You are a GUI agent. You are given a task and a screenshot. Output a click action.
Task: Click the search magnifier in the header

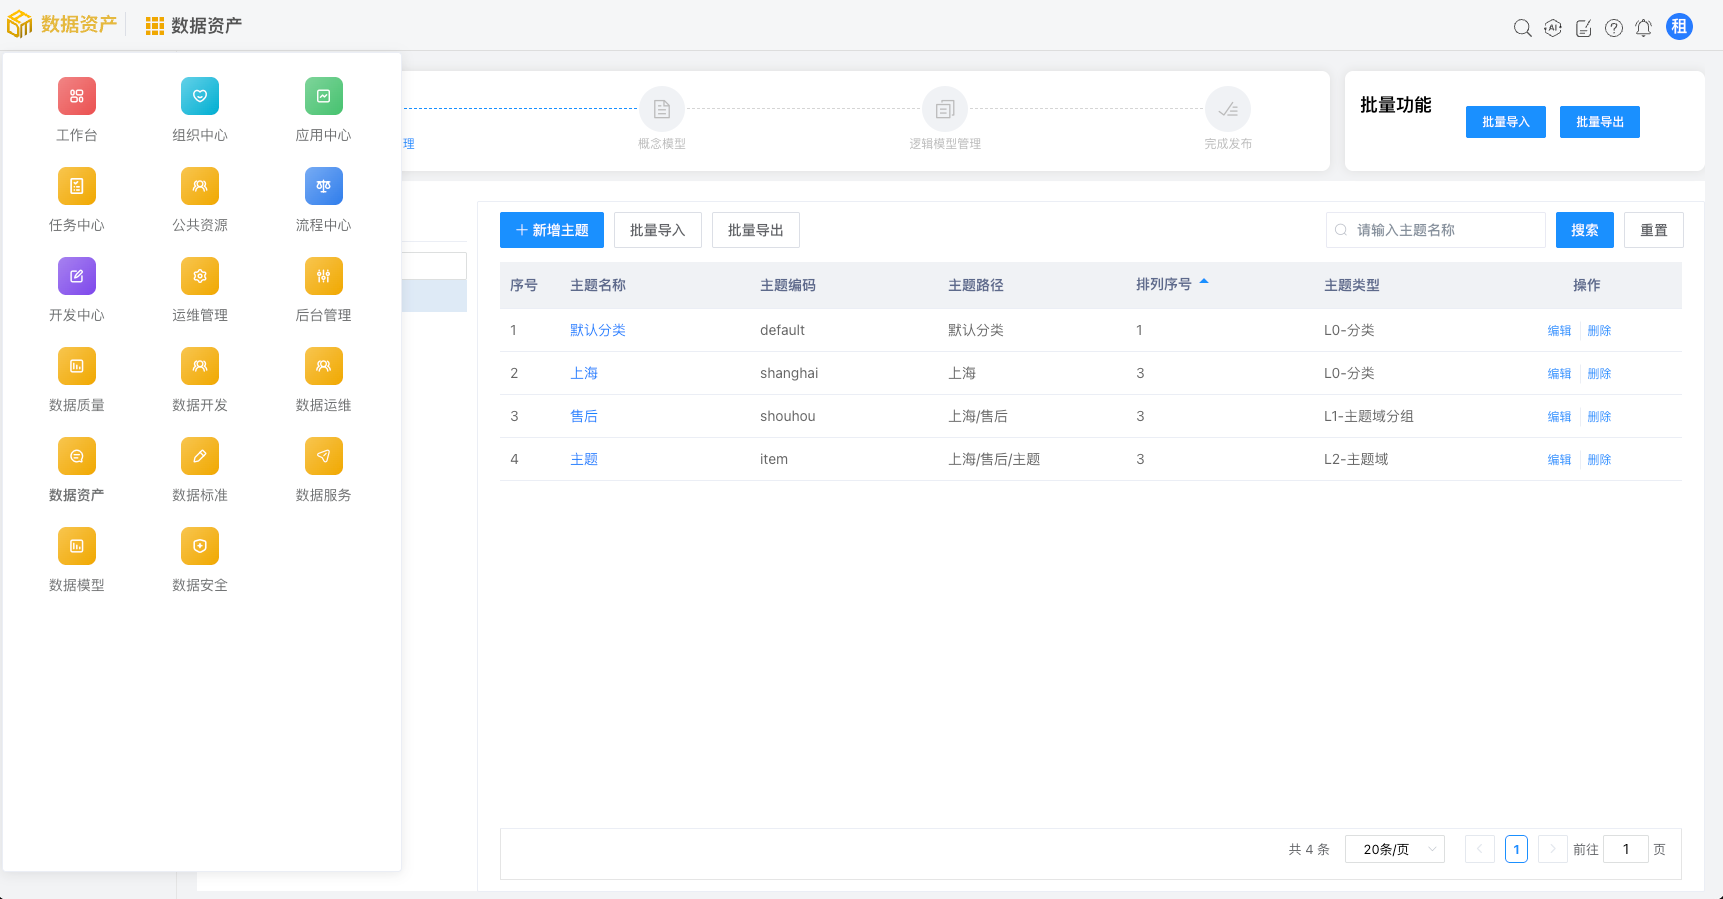(1522, 28)
